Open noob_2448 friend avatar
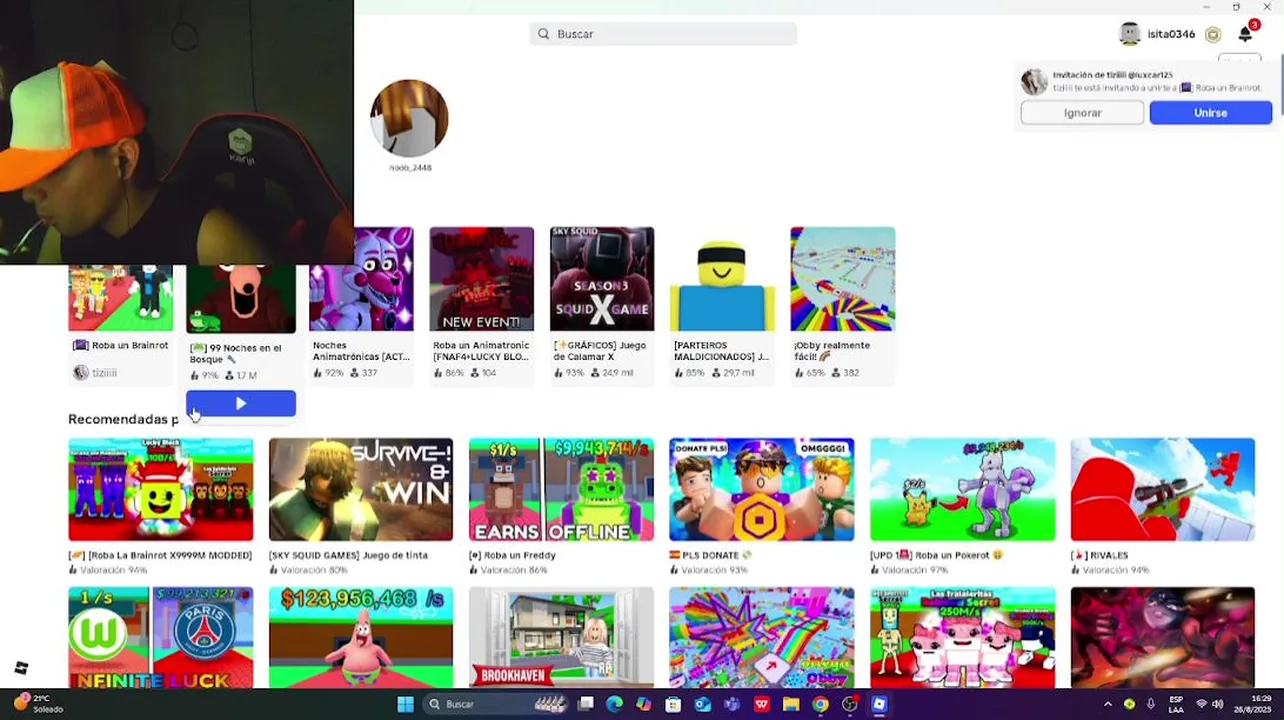The image size is (1284, 720). 409,118
